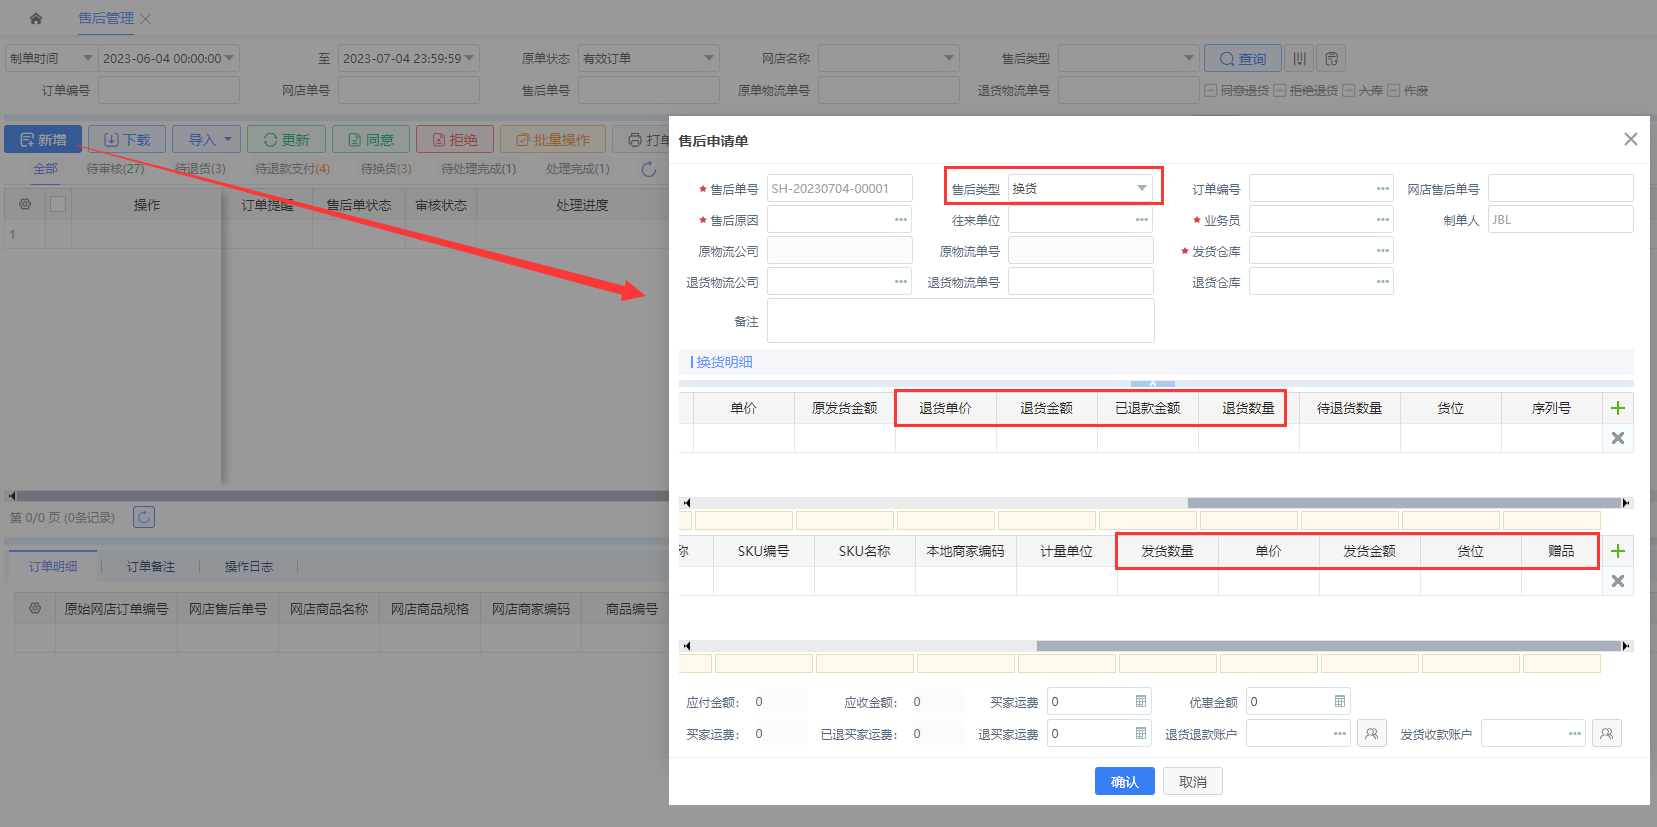Open the 发货仓库 lookup ellipsis
The height and width of the screenshot is (827, 1657).
coord(1383,251)
